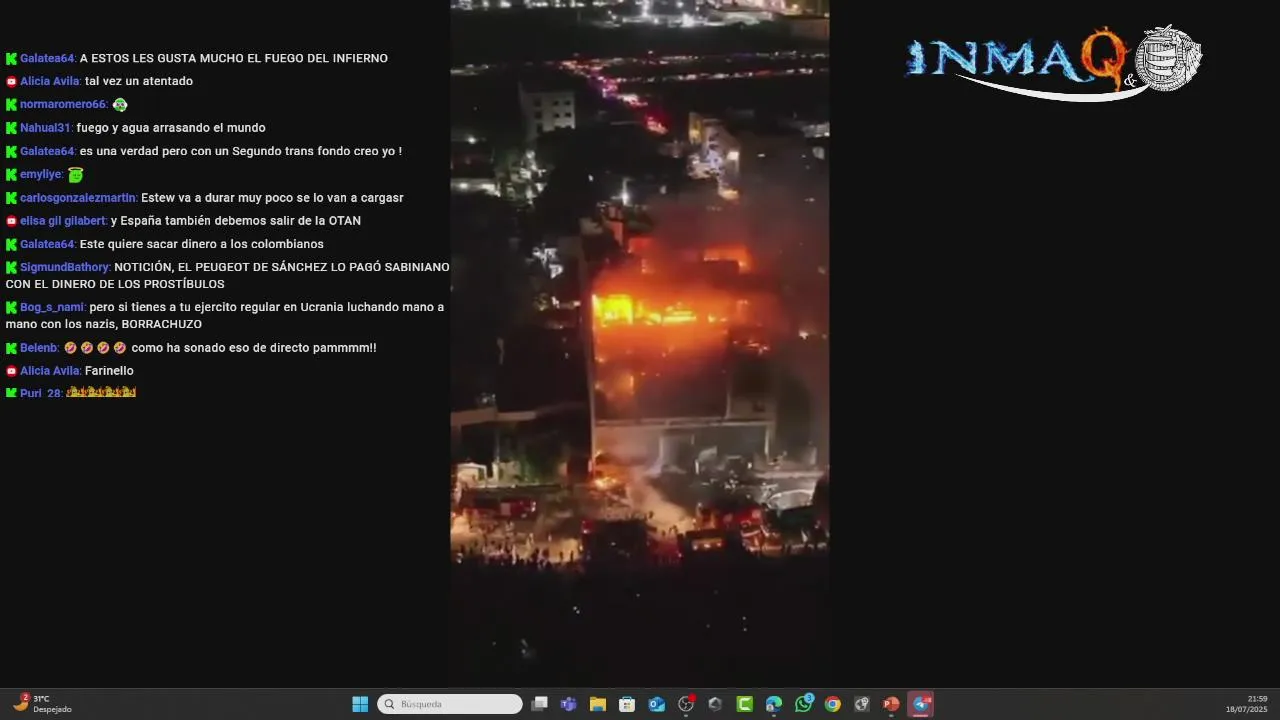This screenshot has height=720, width=1280.
Task: Open the Camtasia green taskbar icon
Action: tap(744, 704)
